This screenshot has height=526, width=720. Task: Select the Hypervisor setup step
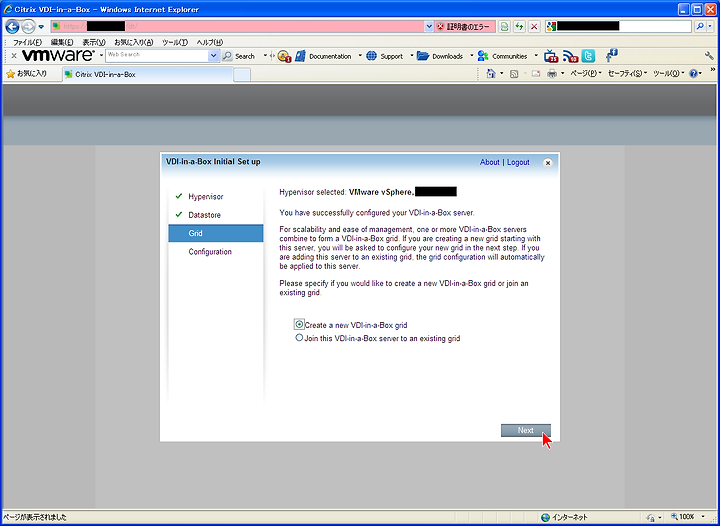216,196
